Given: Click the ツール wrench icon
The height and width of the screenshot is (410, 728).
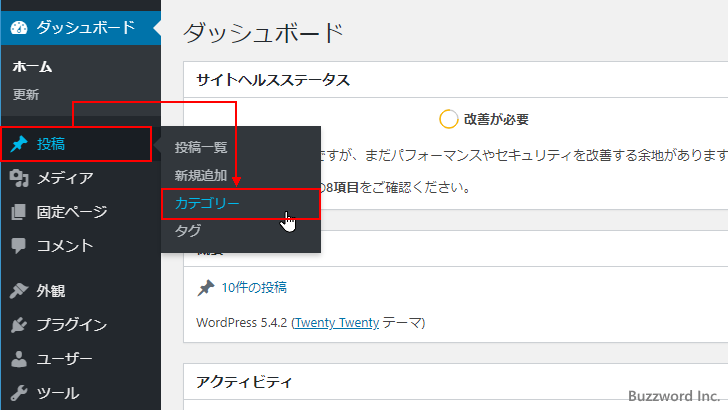Looking at the screenshot, I should (x=19, y=392).
